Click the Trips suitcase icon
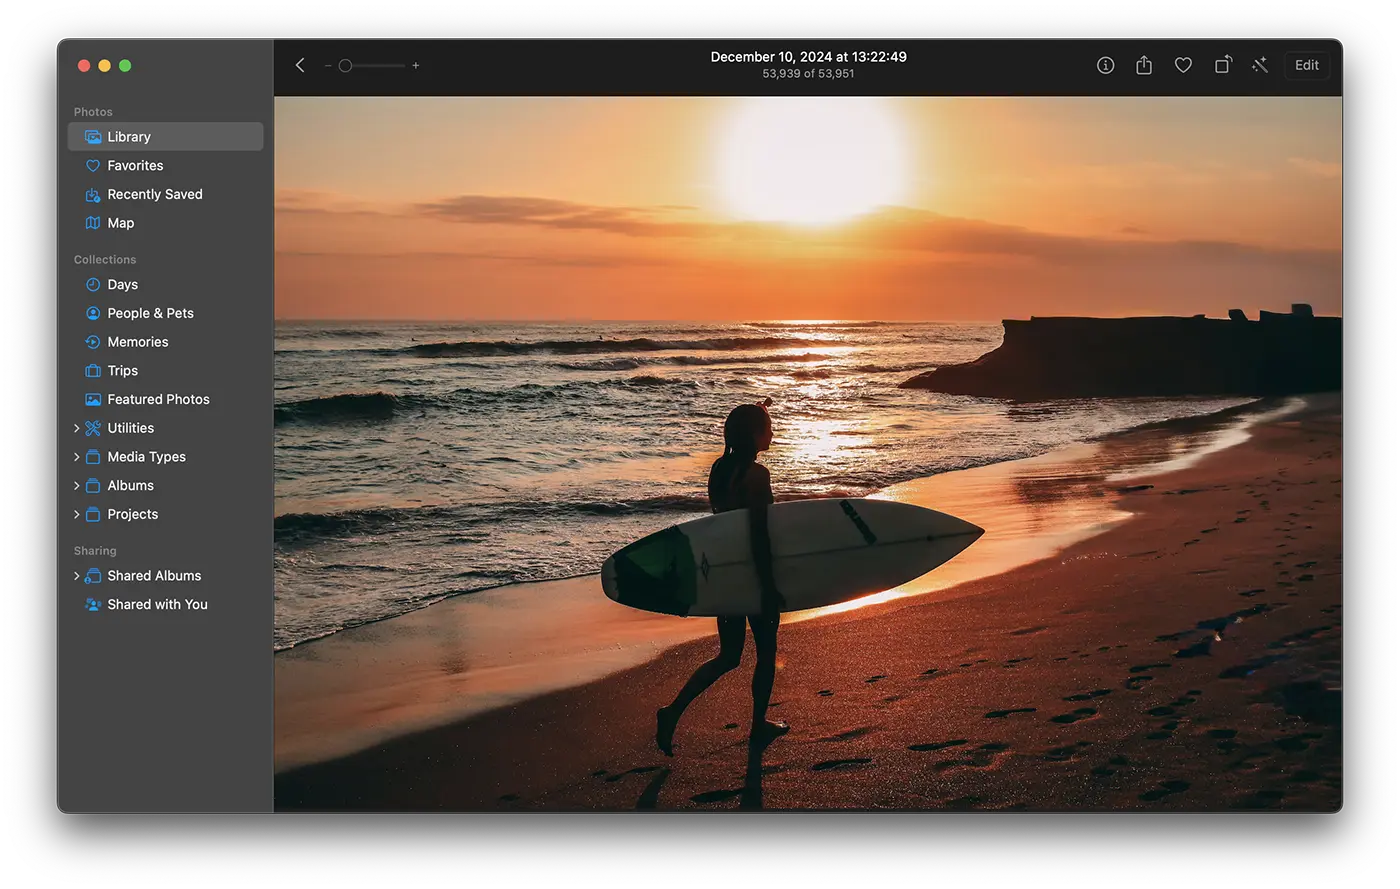The image size is (1400, 889). [x=93, y=371]
